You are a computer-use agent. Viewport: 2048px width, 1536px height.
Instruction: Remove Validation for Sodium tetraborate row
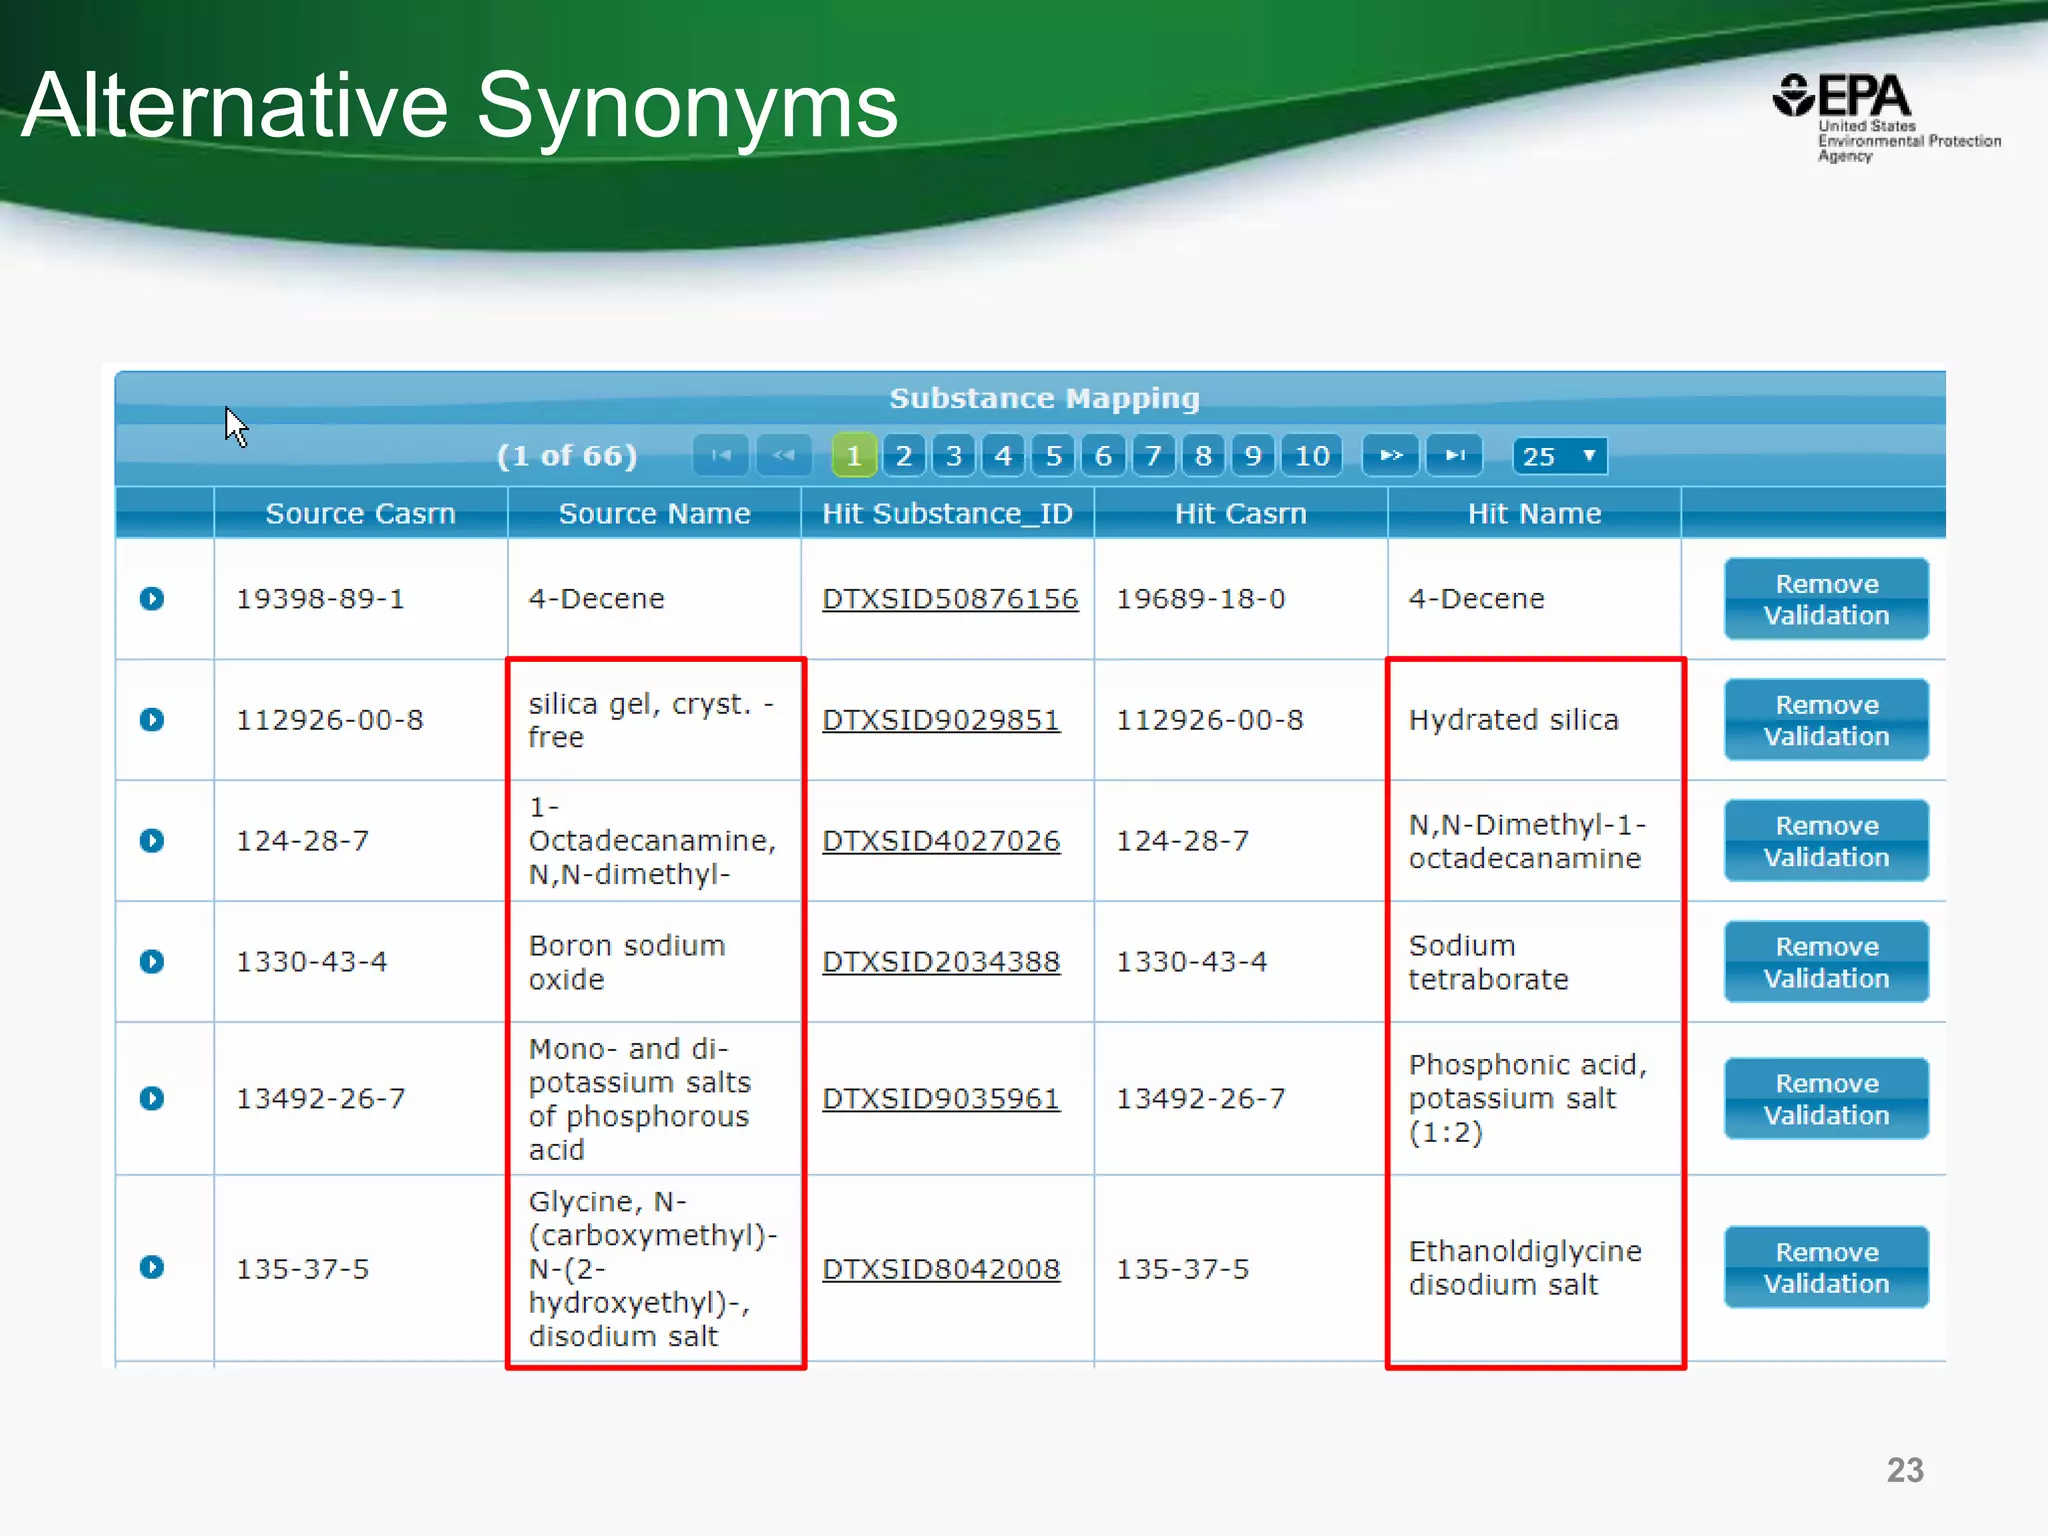pos(1826,962)
